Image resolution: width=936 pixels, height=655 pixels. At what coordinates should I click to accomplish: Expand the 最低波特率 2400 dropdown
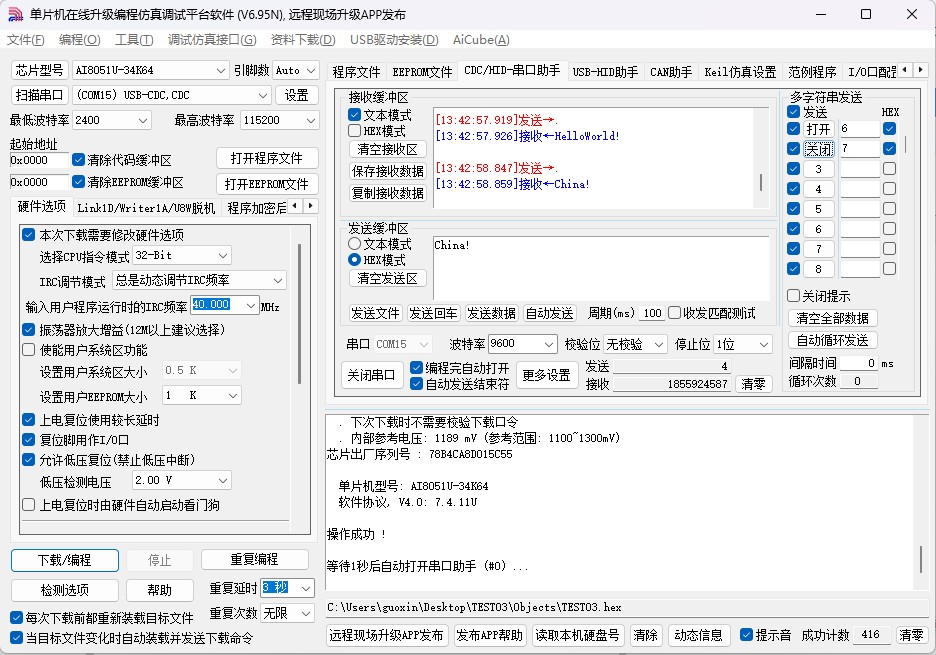click(x=143, y=120)
